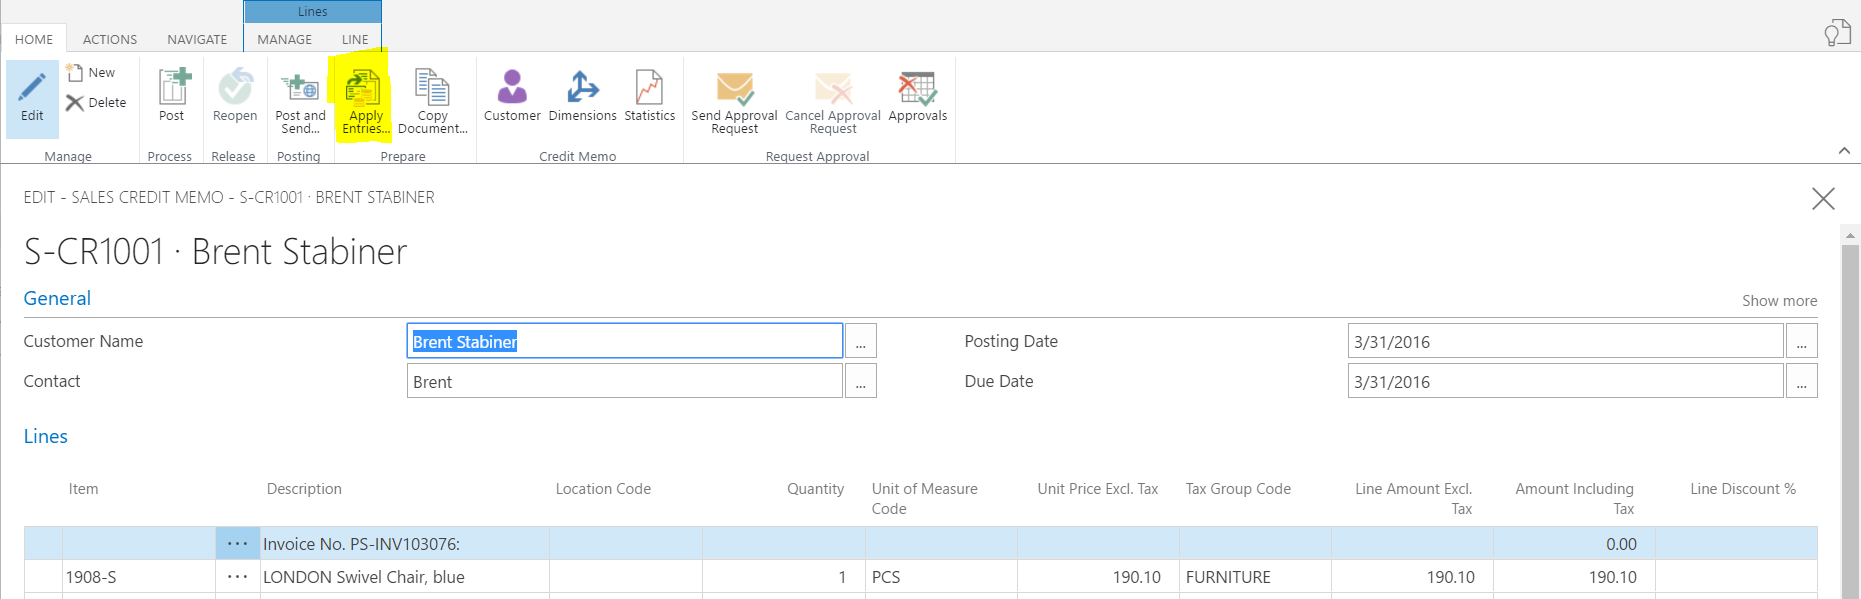The height and width of the screenshot is (599, 1861).
Task: Select the PCS unit cell
Action: tap(941, 577)
